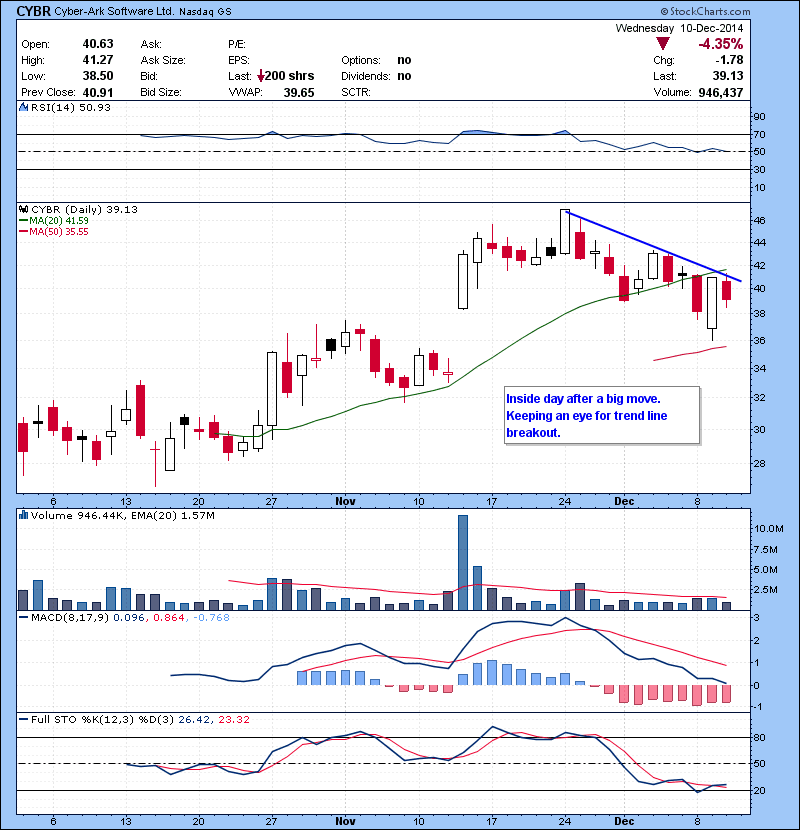
Task: Click the MA(20) 41.59 legend text
Action: [x=59, y=221]
